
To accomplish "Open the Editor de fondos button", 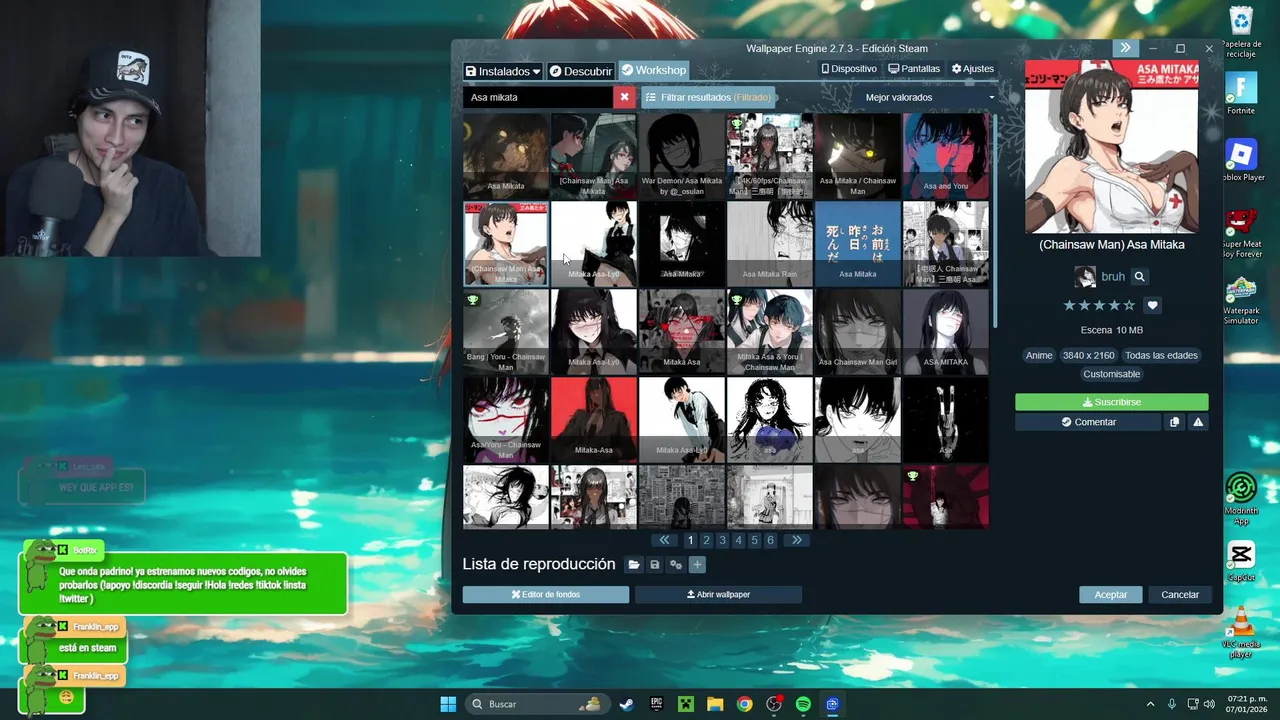I will click(546, 594).
